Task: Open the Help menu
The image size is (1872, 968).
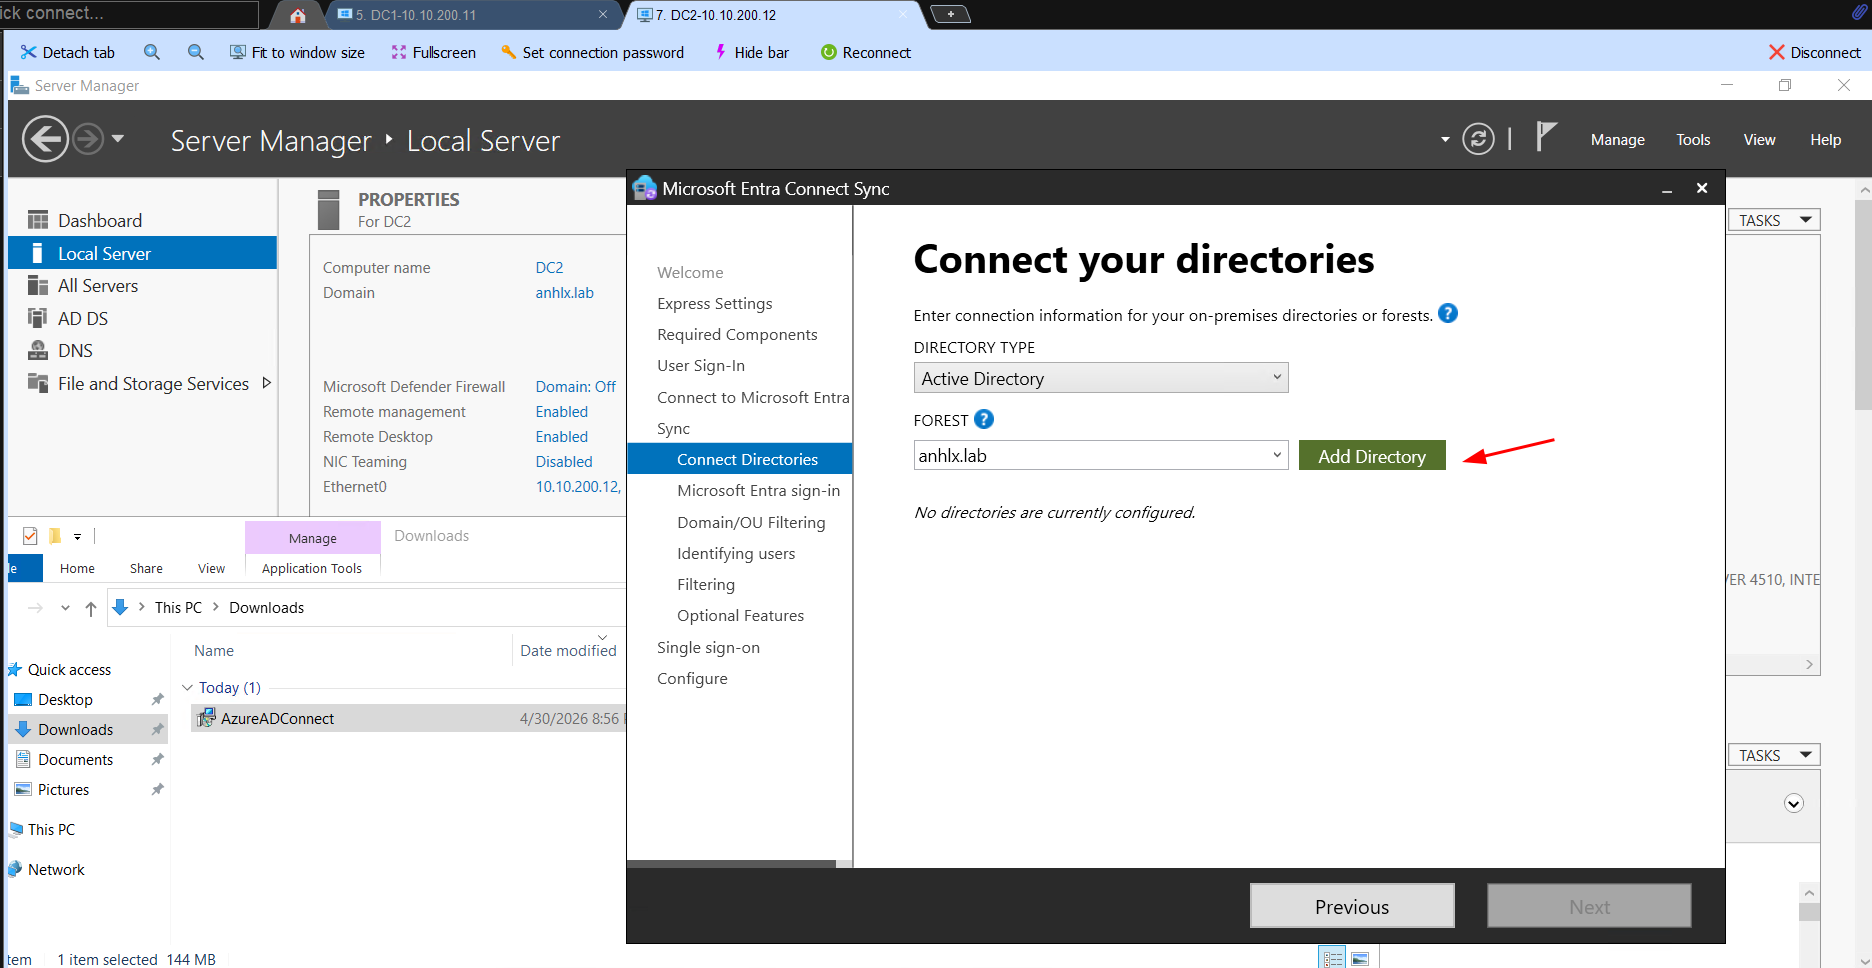Action: click(1825, 140)
